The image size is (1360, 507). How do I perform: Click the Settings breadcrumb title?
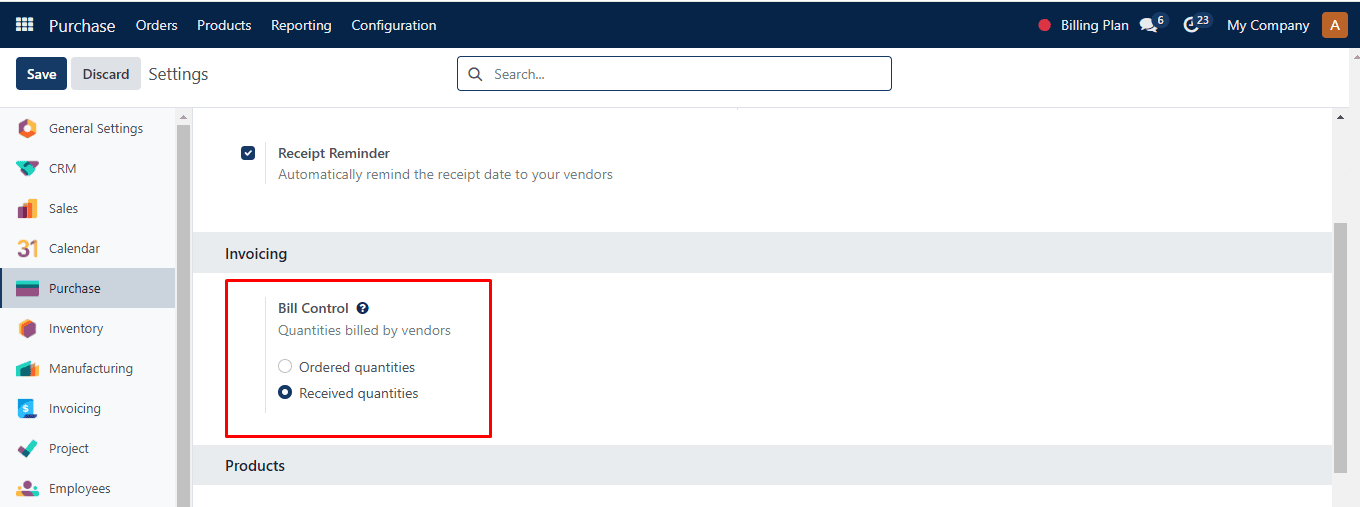178,74
